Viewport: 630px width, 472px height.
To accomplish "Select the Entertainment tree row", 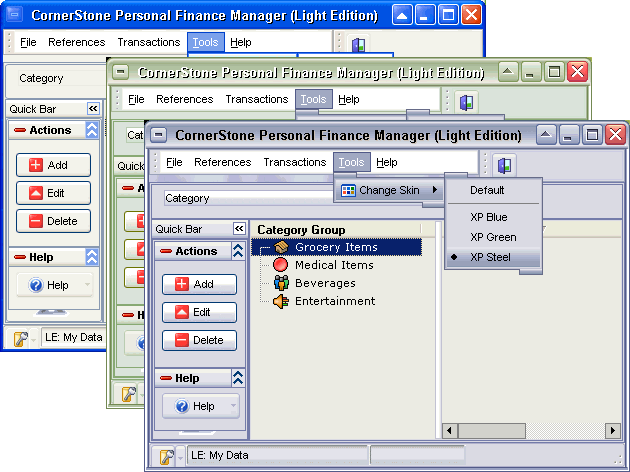I will pos(335,301).
